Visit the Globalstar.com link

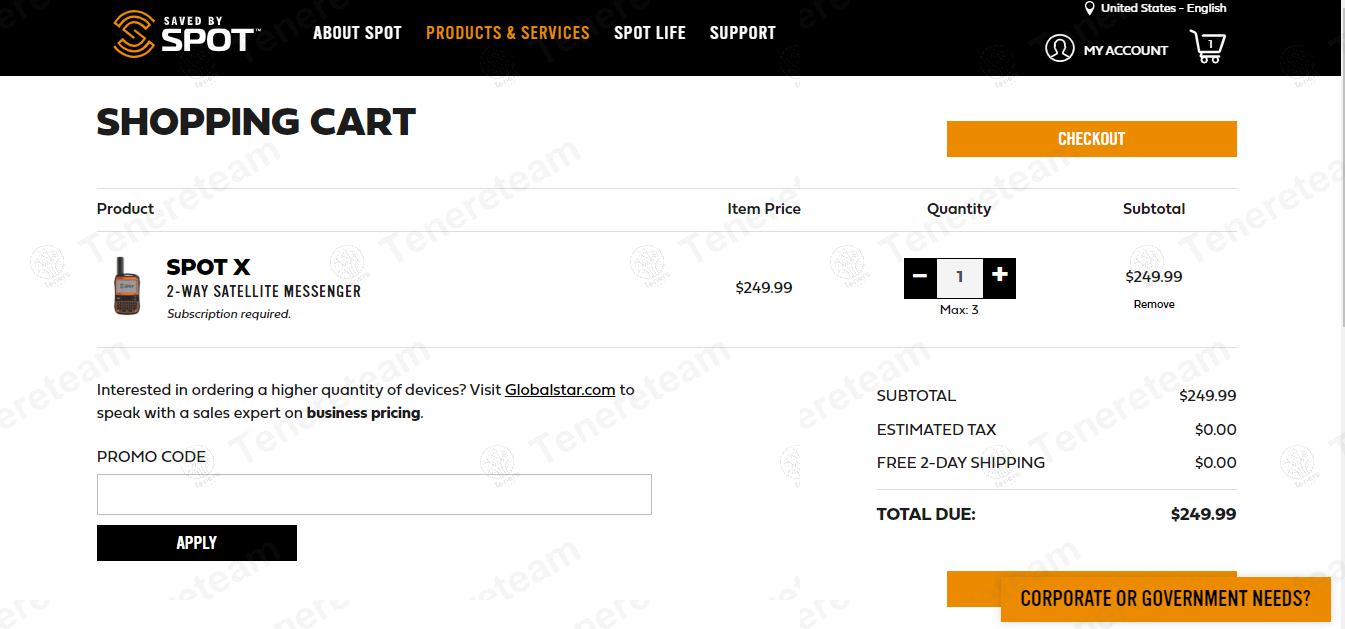(x=560, y=390)
